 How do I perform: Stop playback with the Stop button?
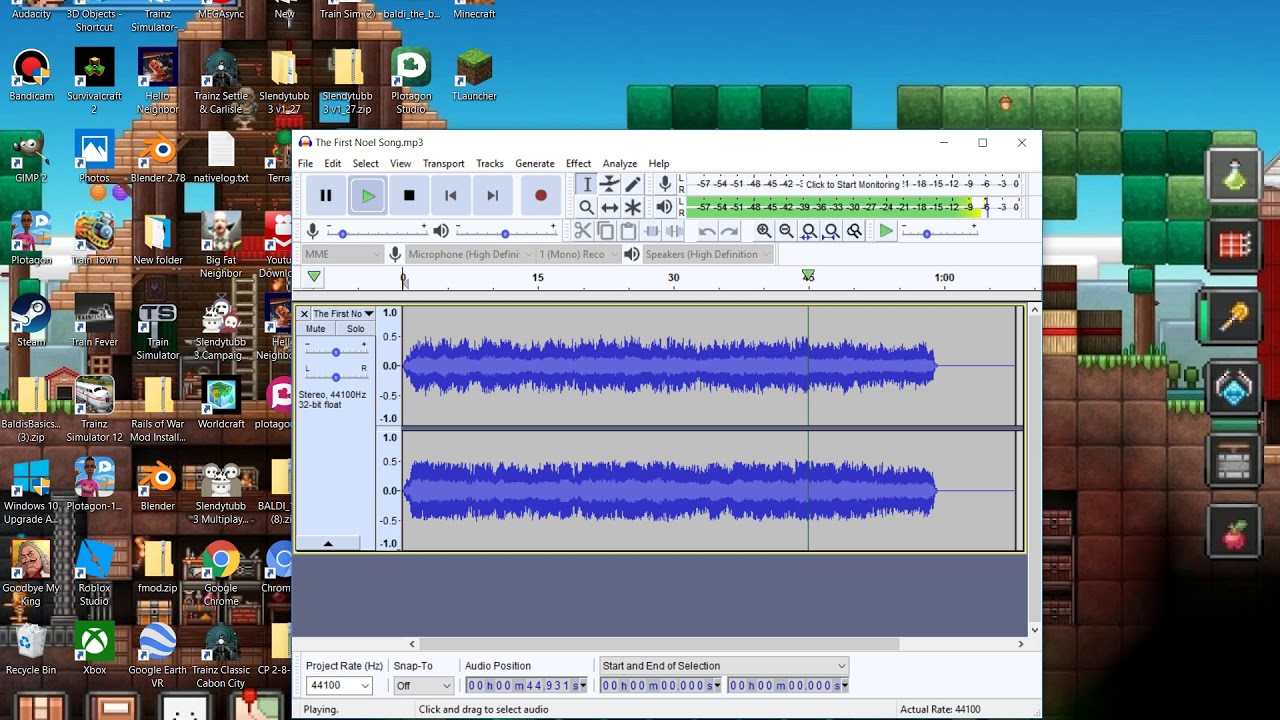click(409, 196)
